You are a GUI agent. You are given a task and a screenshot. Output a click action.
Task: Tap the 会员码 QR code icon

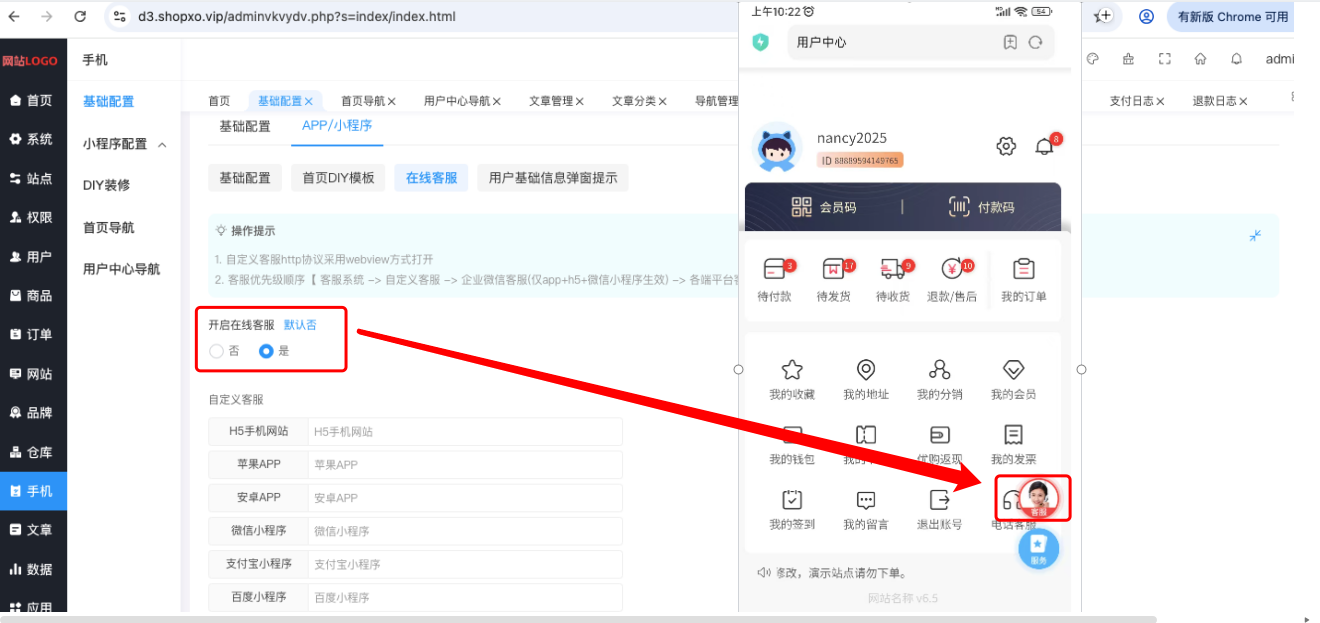click(802, 207)
